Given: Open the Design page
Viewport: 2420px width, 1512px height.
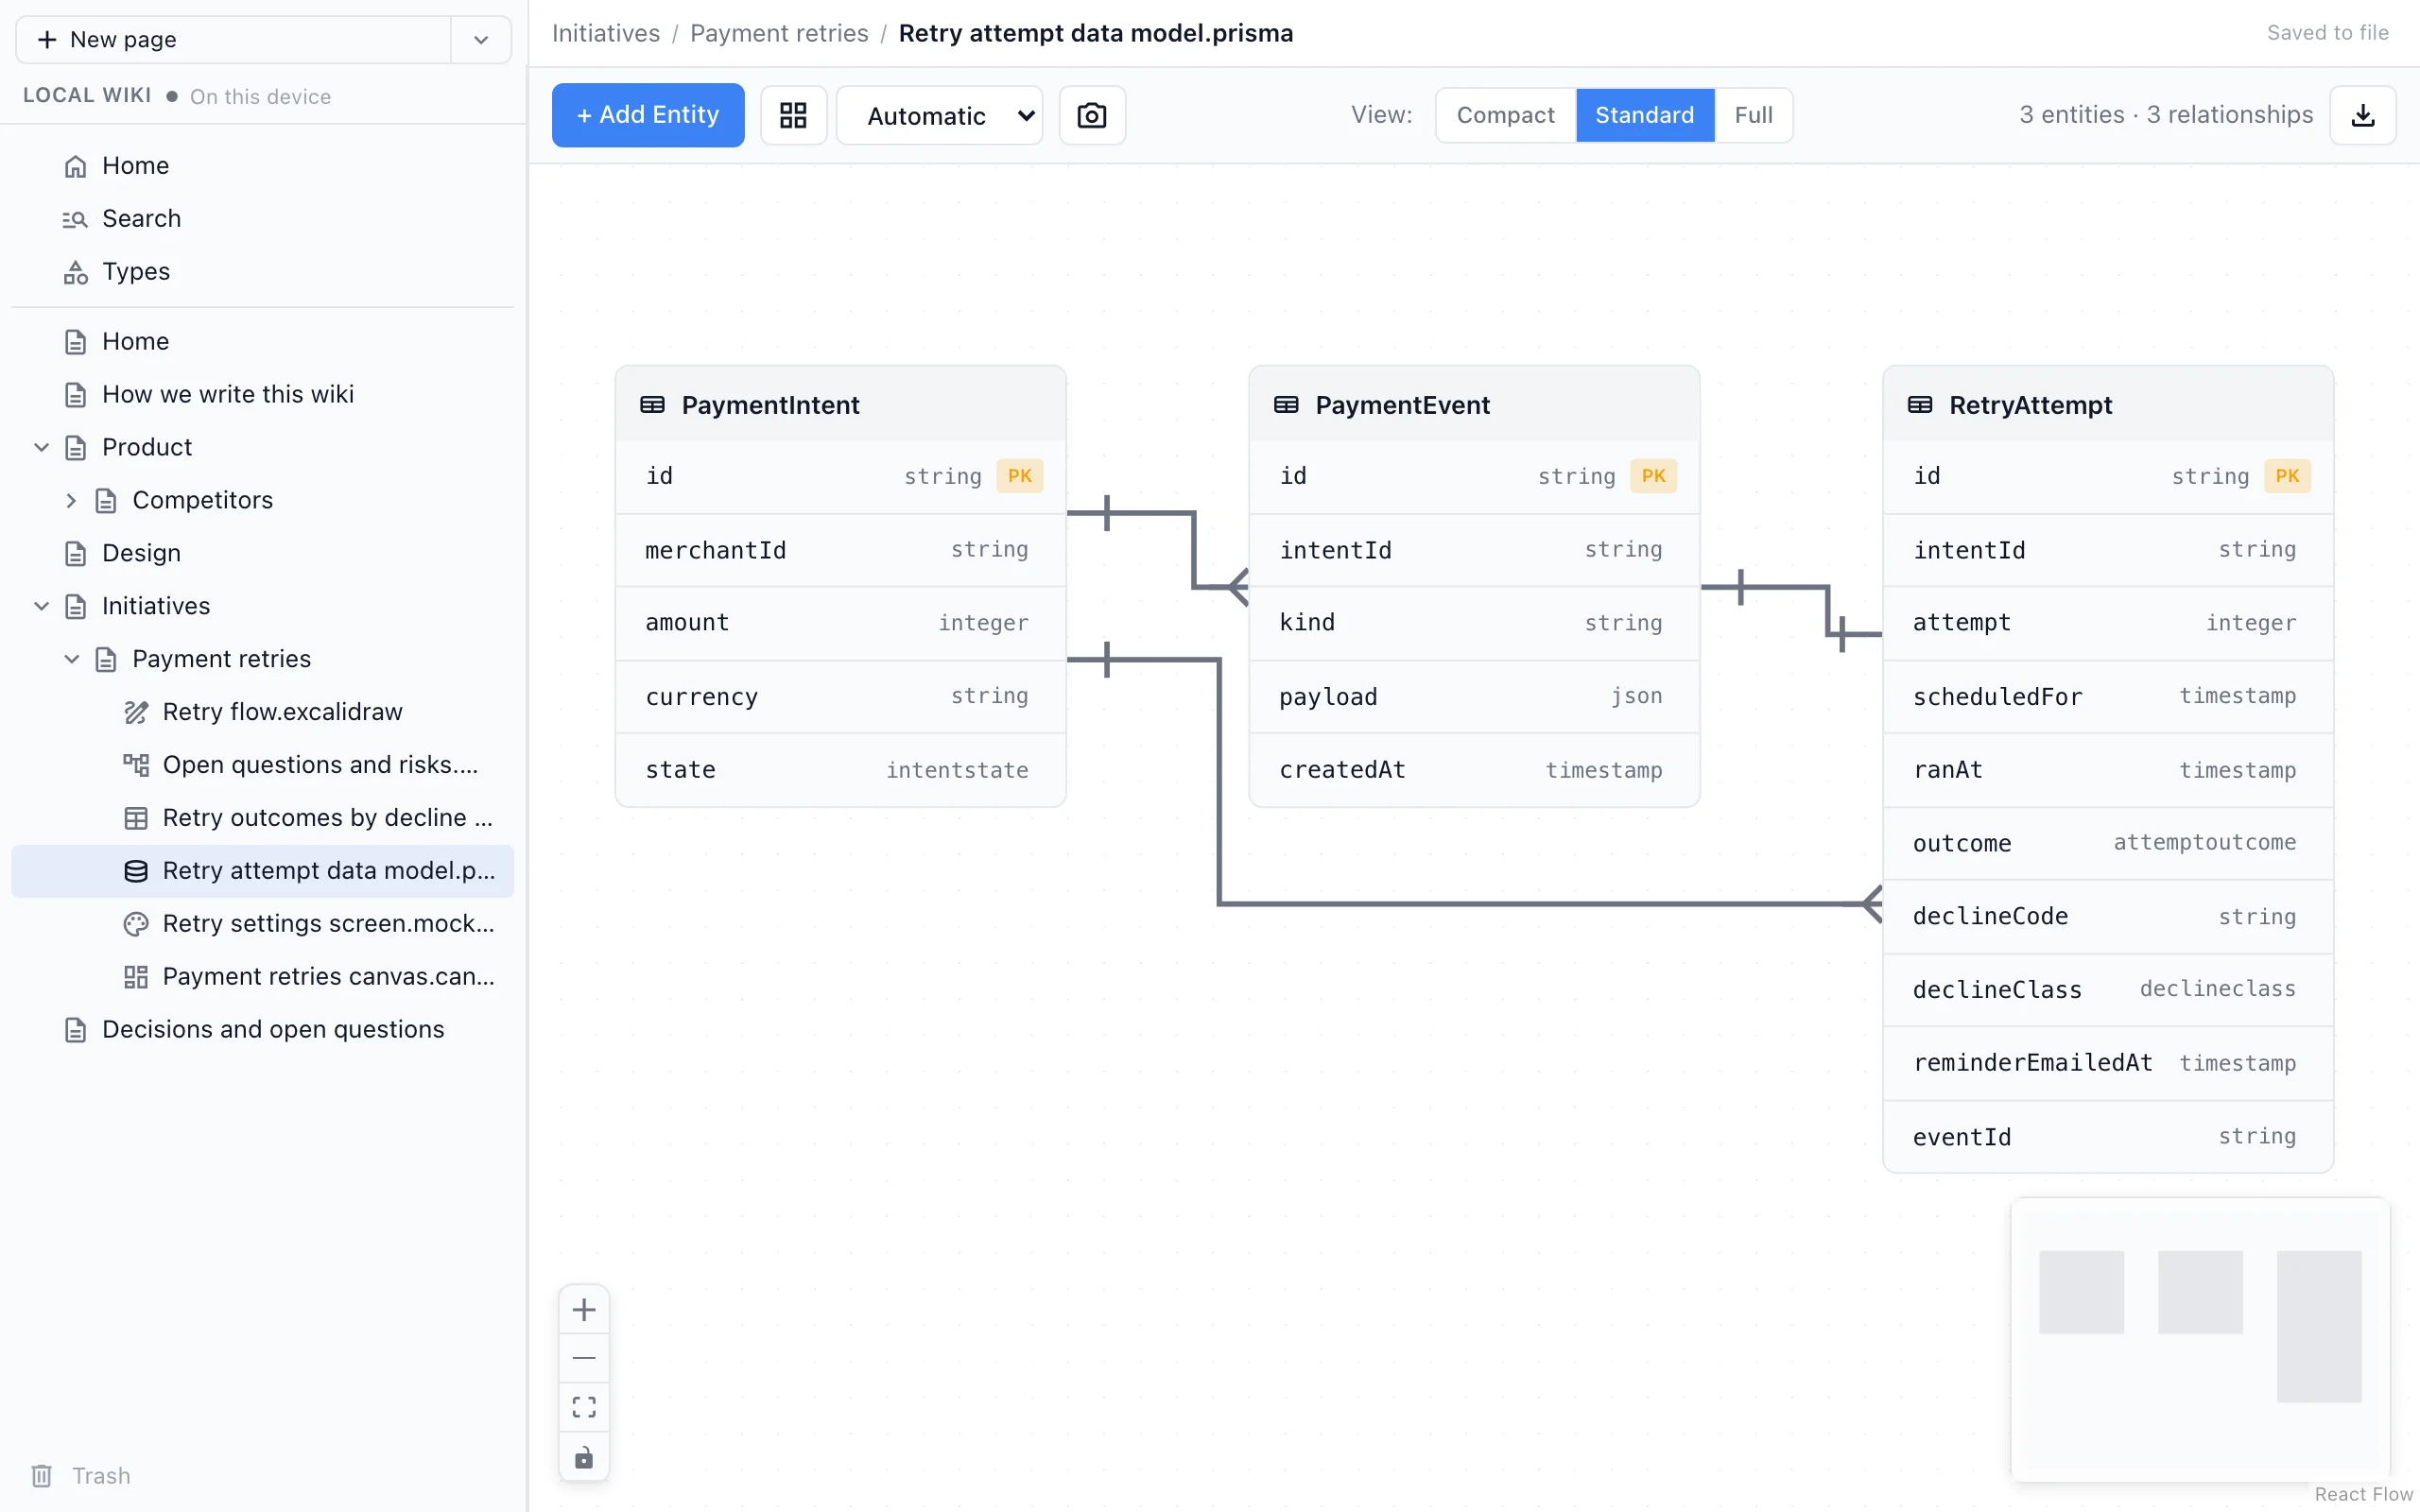Looking at the screenshot, I should pos(262,553).
